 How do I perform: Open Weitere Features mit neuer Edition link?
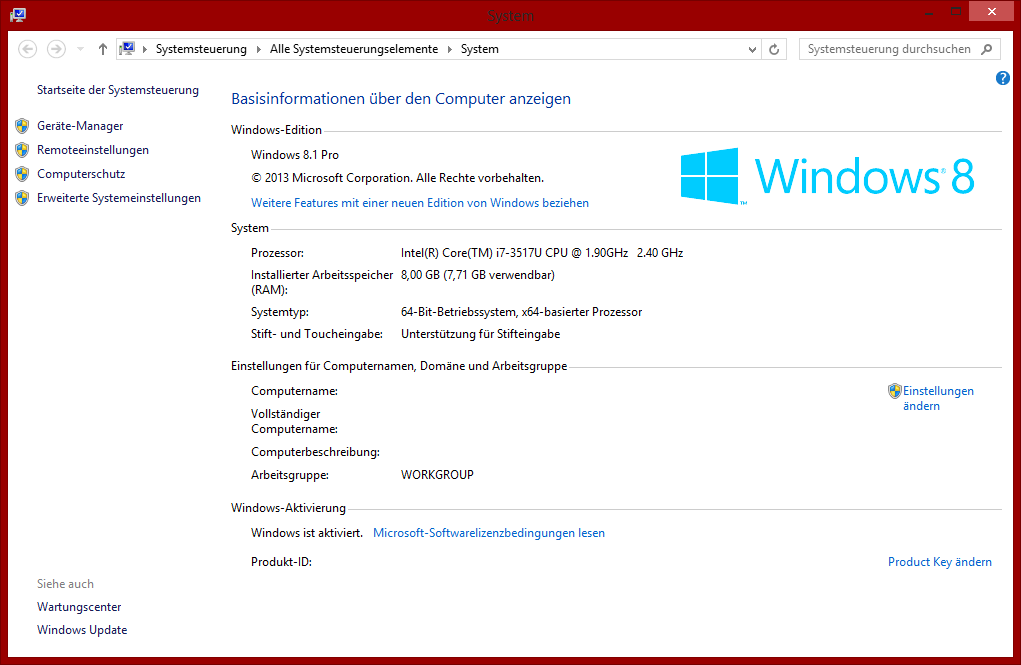pos(420,203)
